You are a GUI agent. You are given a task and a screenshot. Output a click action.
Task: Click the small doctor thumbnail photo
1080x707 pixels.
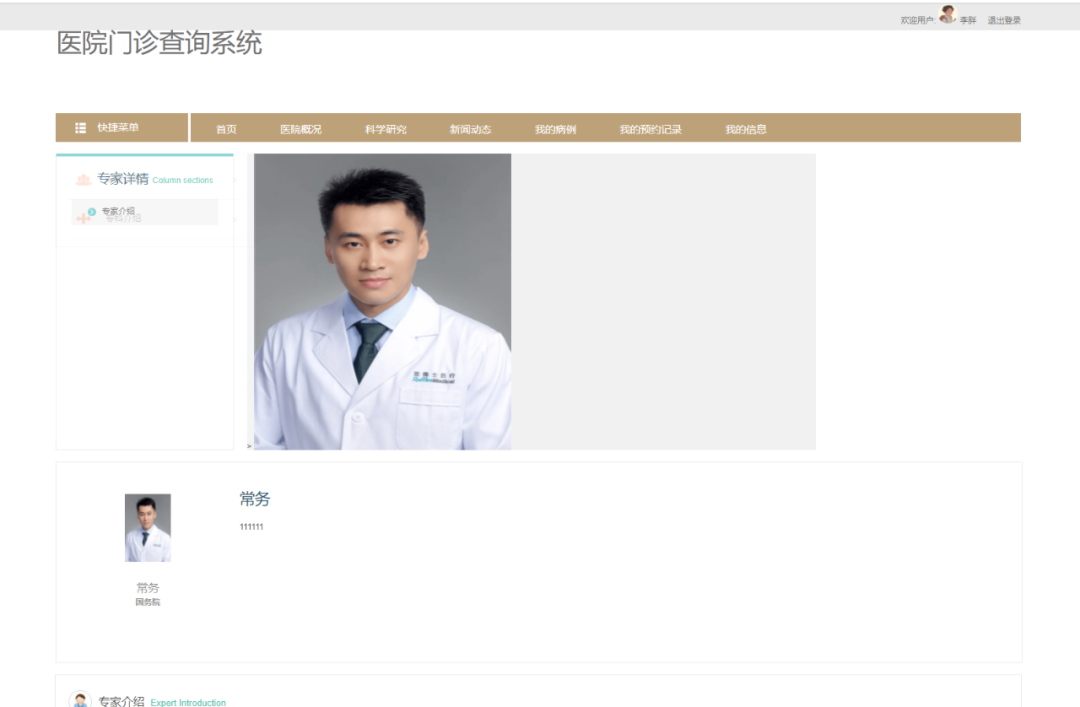147,528
